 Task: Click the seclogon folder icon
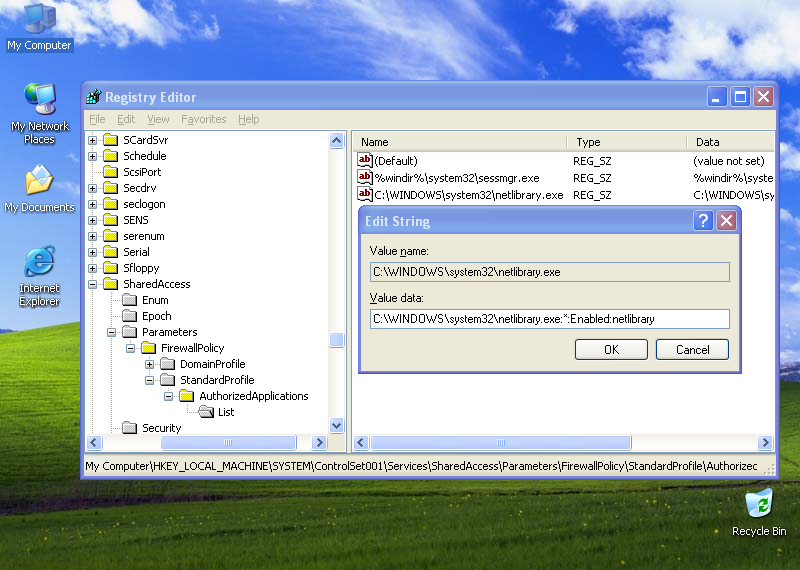tap(111, 204)
